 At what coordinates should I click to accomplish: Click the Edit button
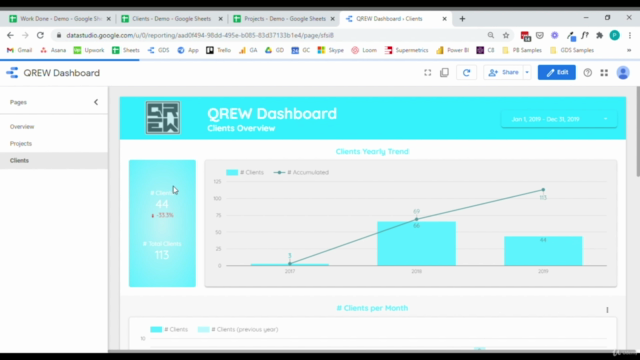pos(556,73)
